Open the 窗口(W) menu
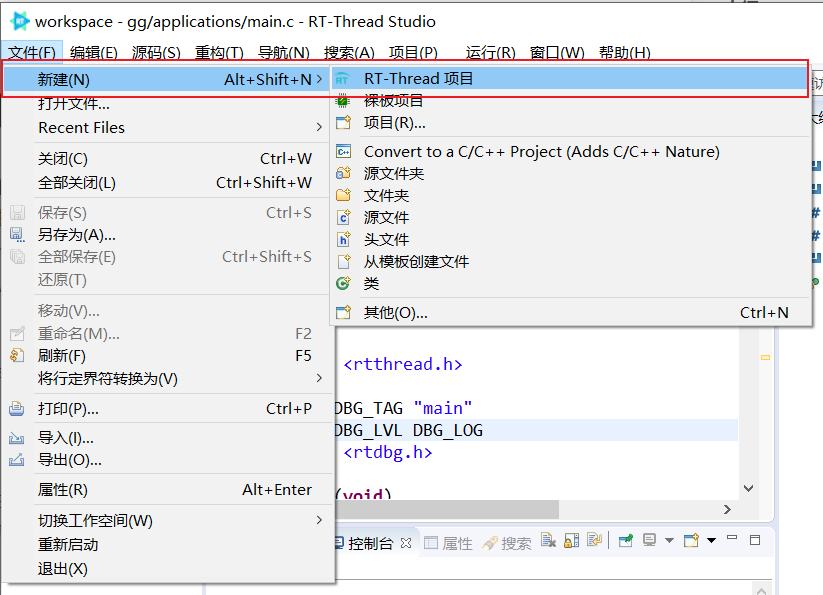The image size is (823, 595). 557,52
